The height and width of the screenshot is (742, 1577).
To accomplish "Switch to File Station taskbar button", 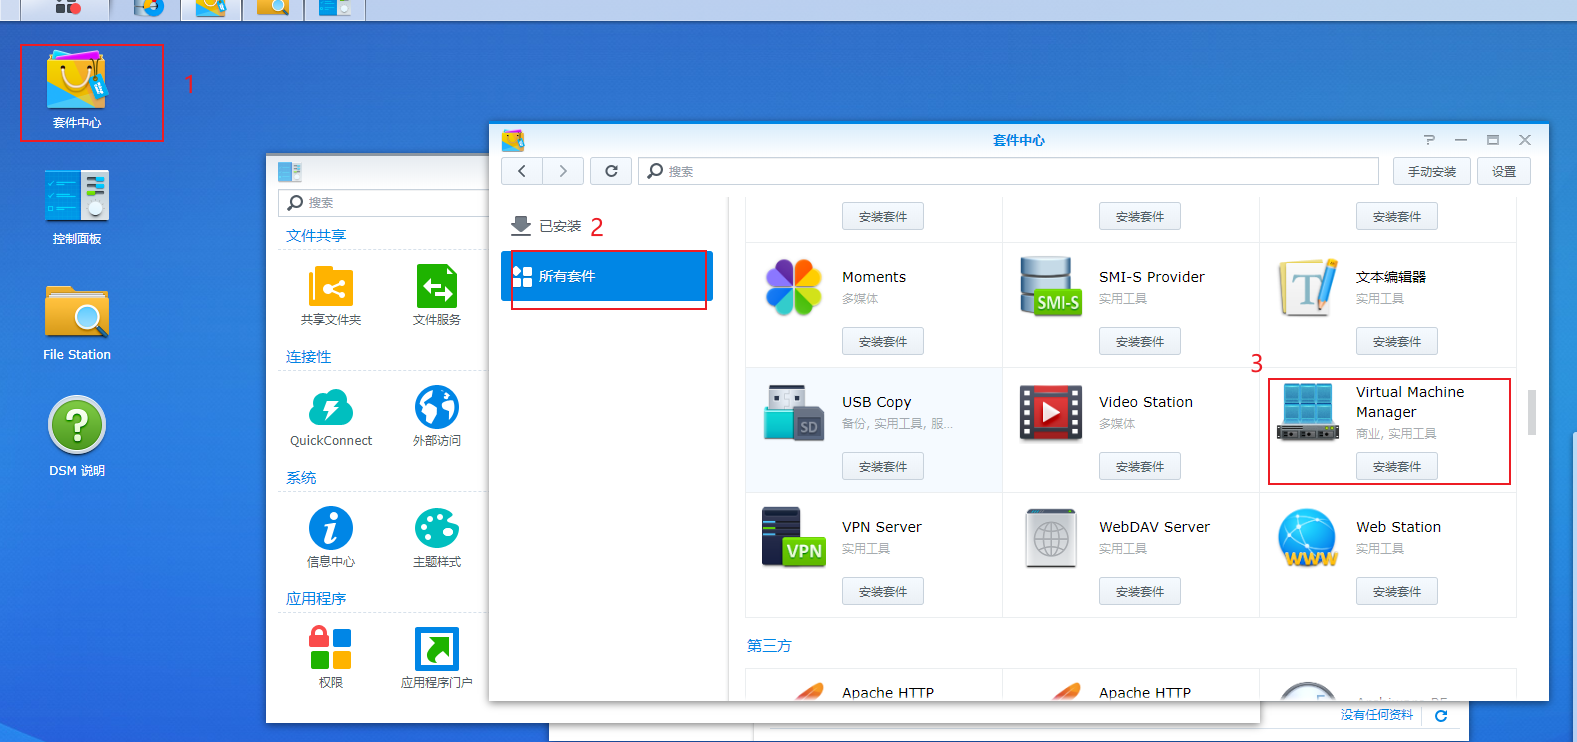I will point(273,8).
